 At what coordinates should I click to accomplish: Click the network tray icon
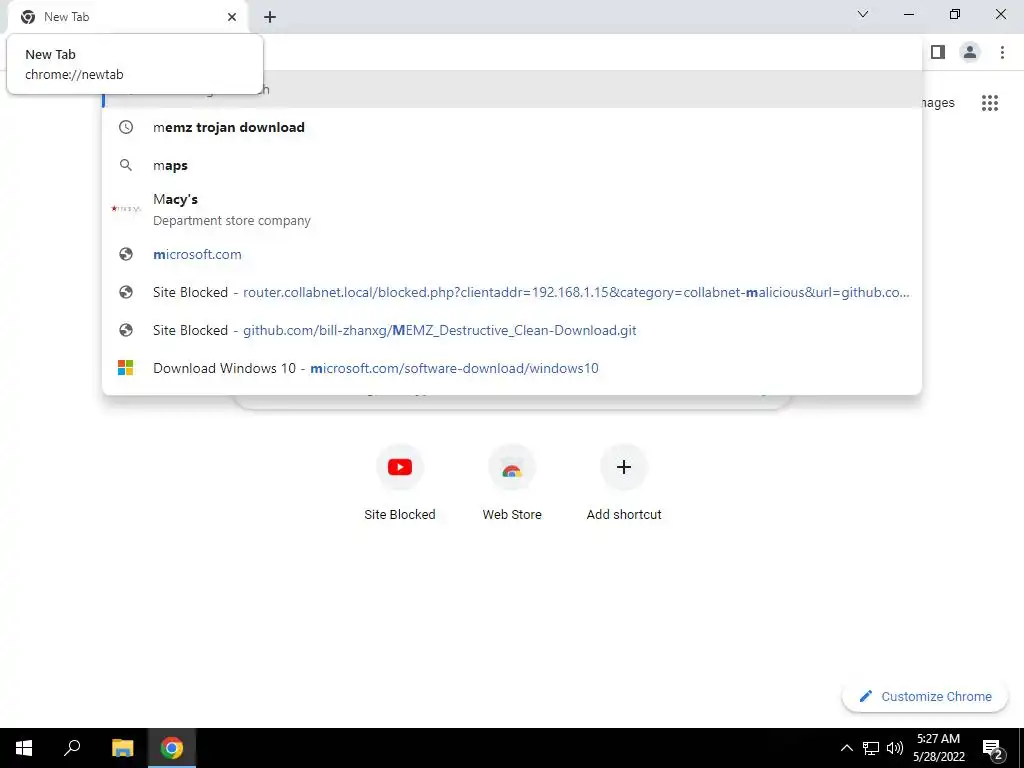pyautogui.click(x=871, y=748)
